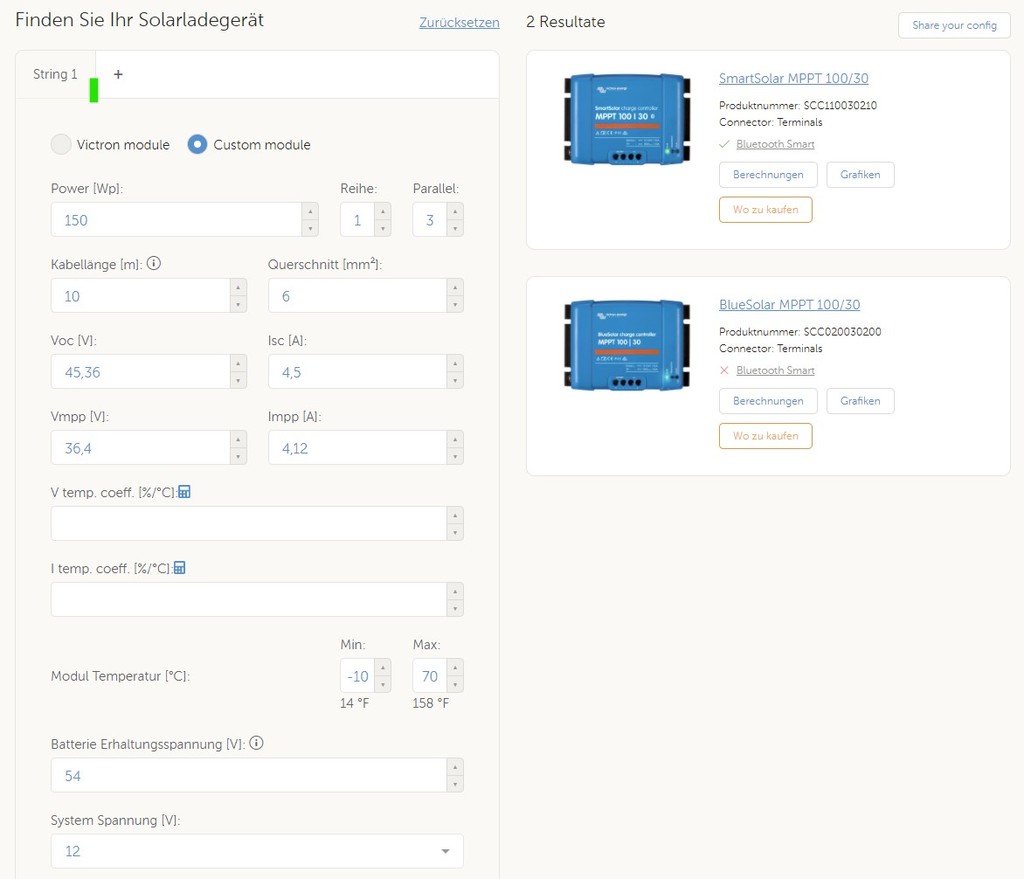The width and height of the screenshot is (1024, 879).
Task: Open info icon beside Batterie Erhaltungsspannung
Action: 257,743
